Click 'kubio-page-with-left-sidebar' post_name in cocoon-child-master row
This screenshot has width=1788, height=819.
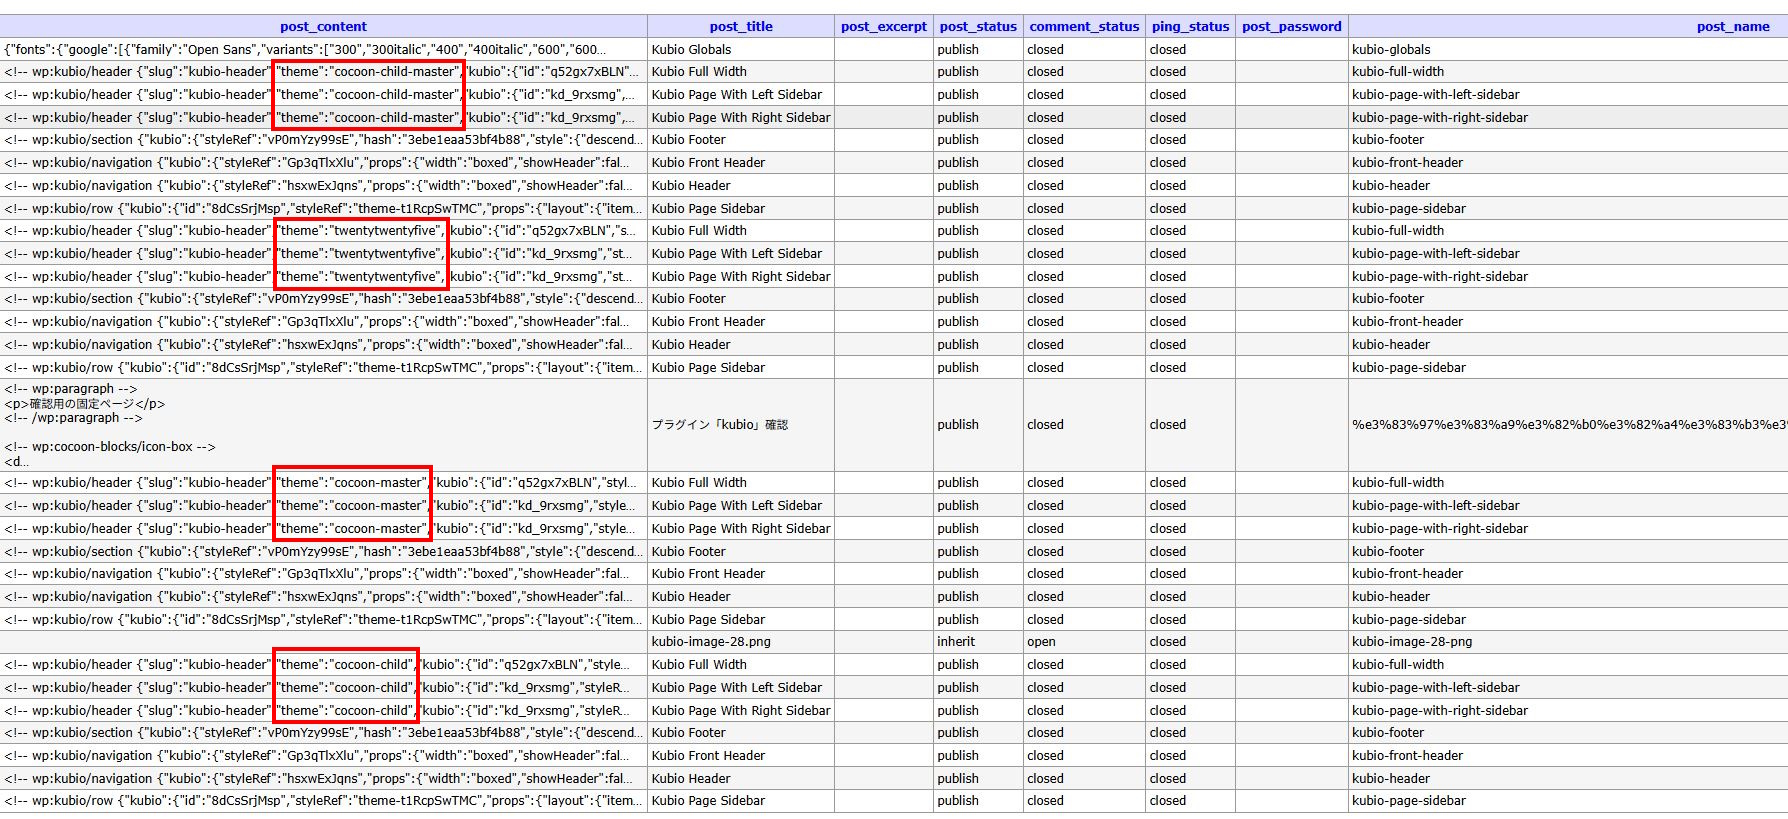pos(1567,95)
